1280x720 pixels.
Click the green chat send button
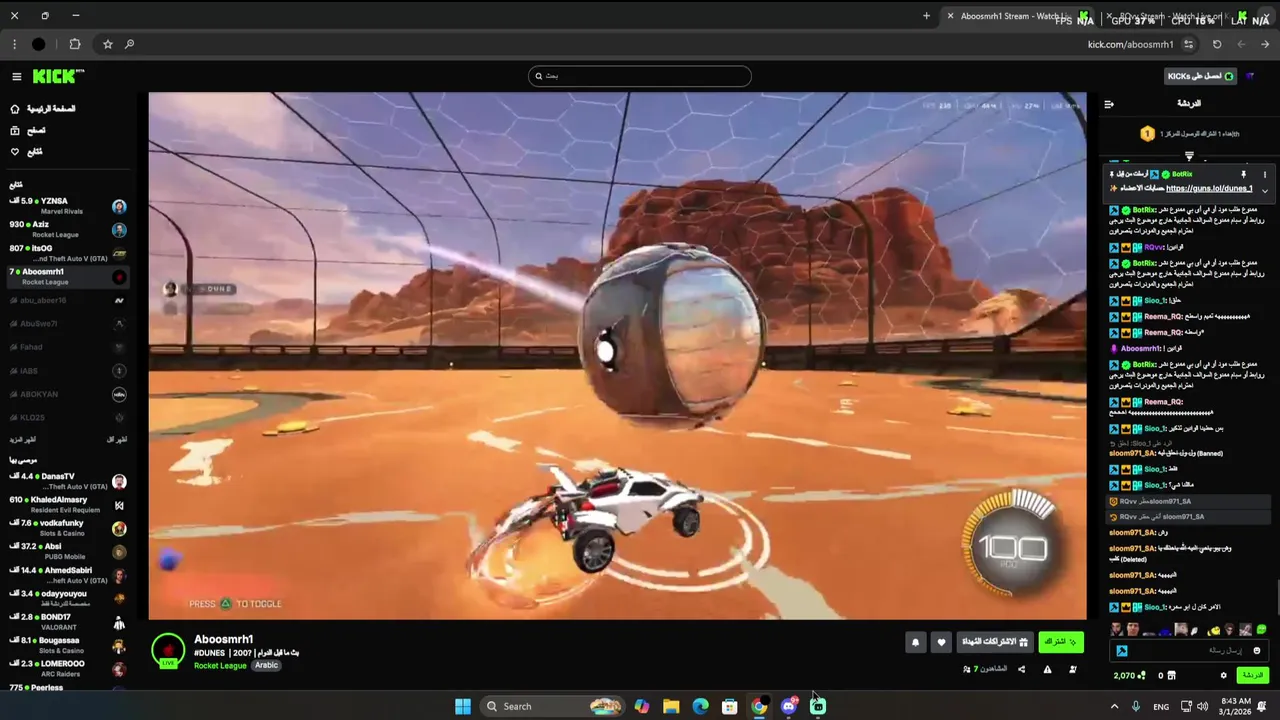[x=1252, y=676]
